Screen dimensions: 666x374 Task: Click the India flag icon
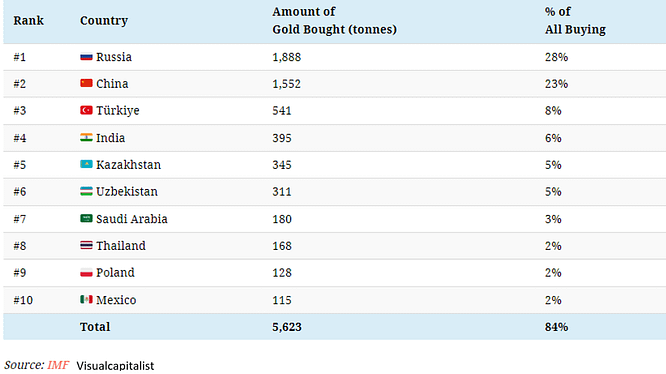point(86,138)
